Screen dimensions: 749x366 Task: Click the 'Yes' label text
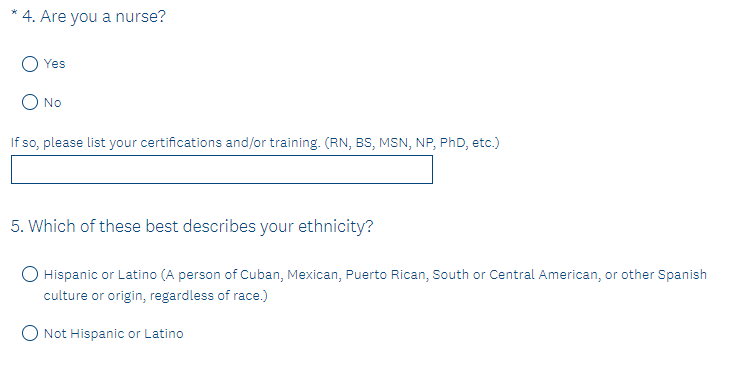(54, 64)
